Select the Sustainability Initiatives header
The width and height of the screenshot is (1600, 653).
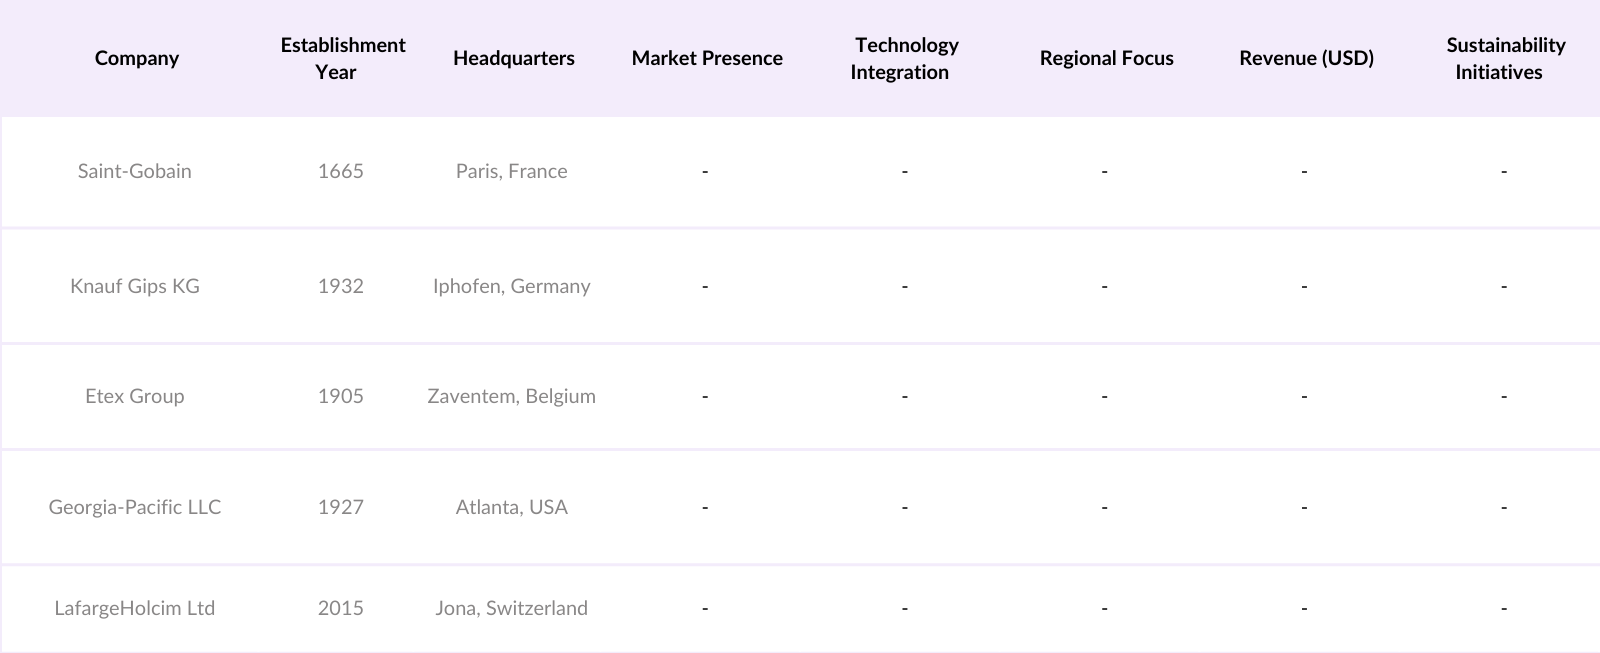point(1503,58)
